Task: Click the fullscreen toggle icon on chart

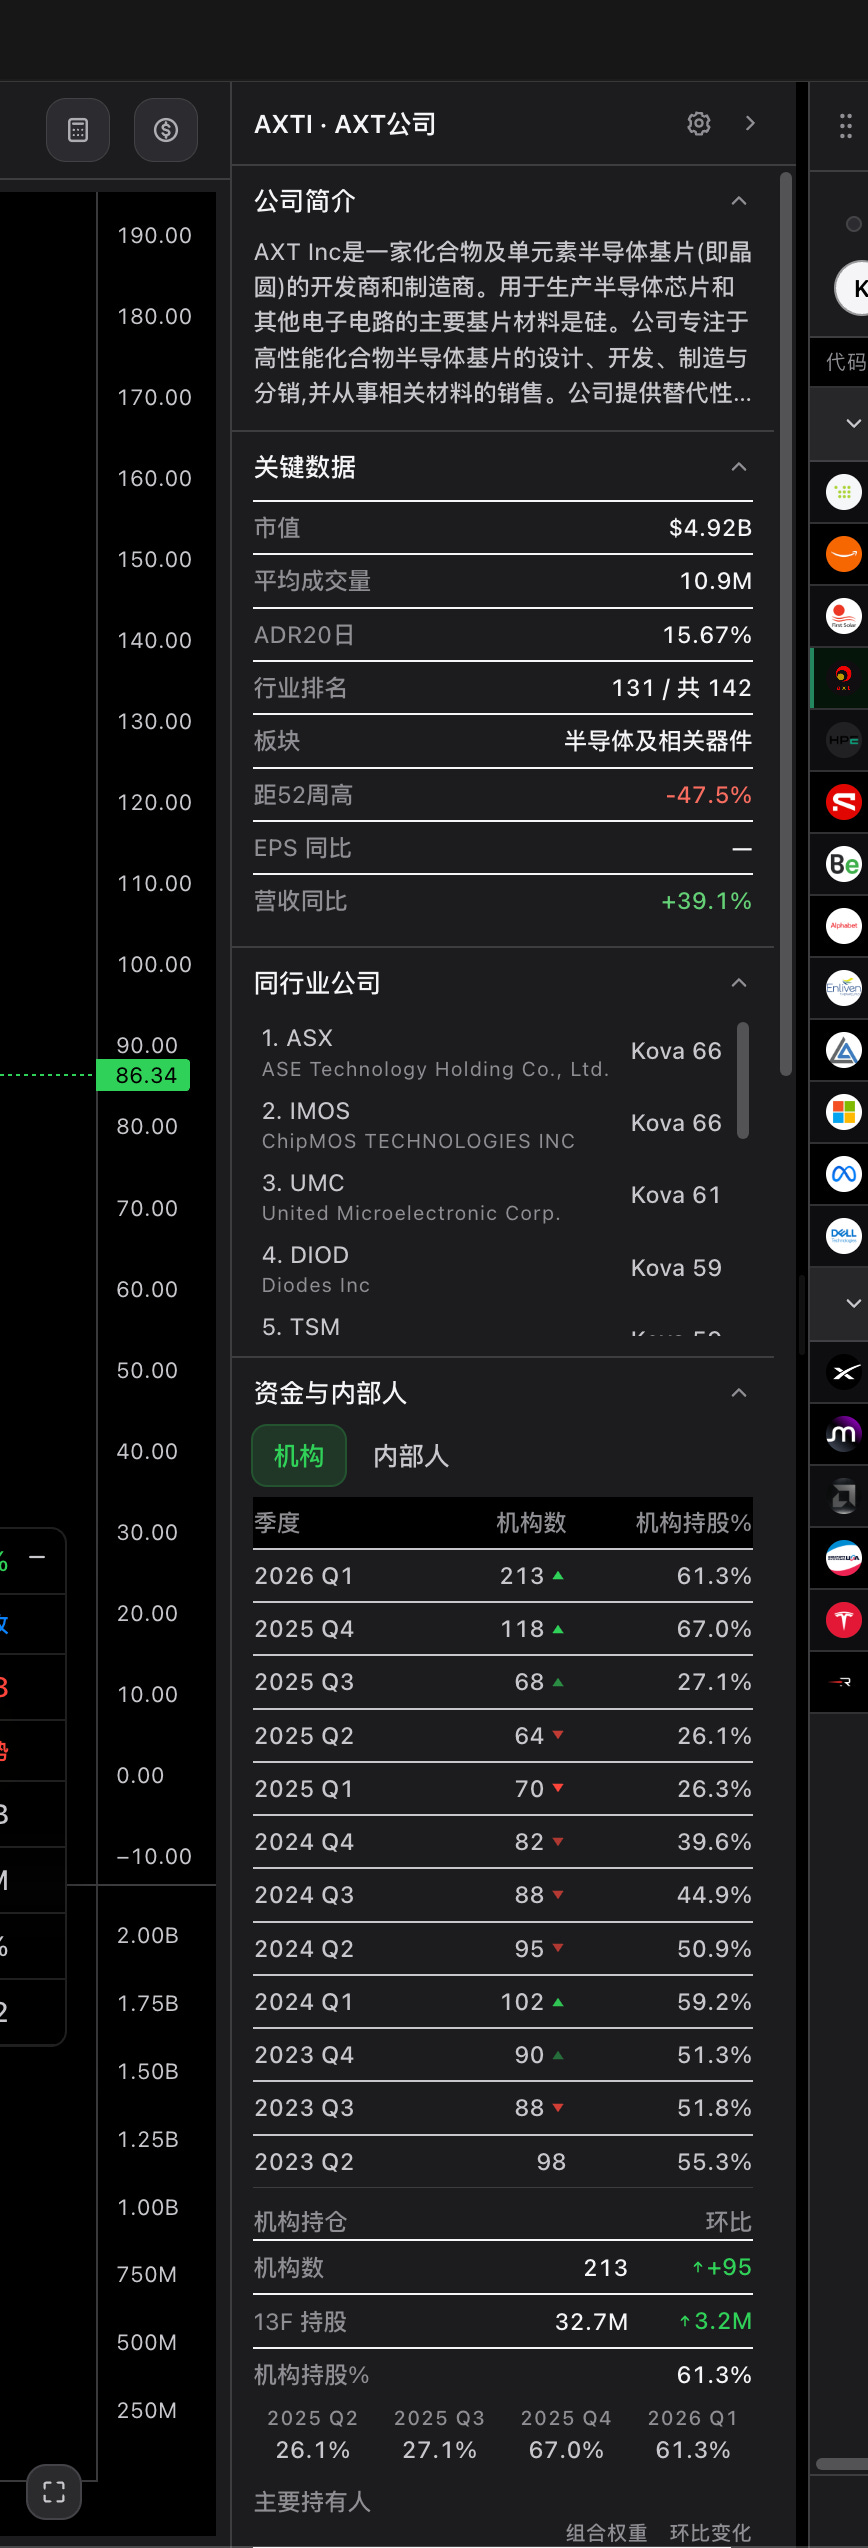Action: click(54, 2492)
